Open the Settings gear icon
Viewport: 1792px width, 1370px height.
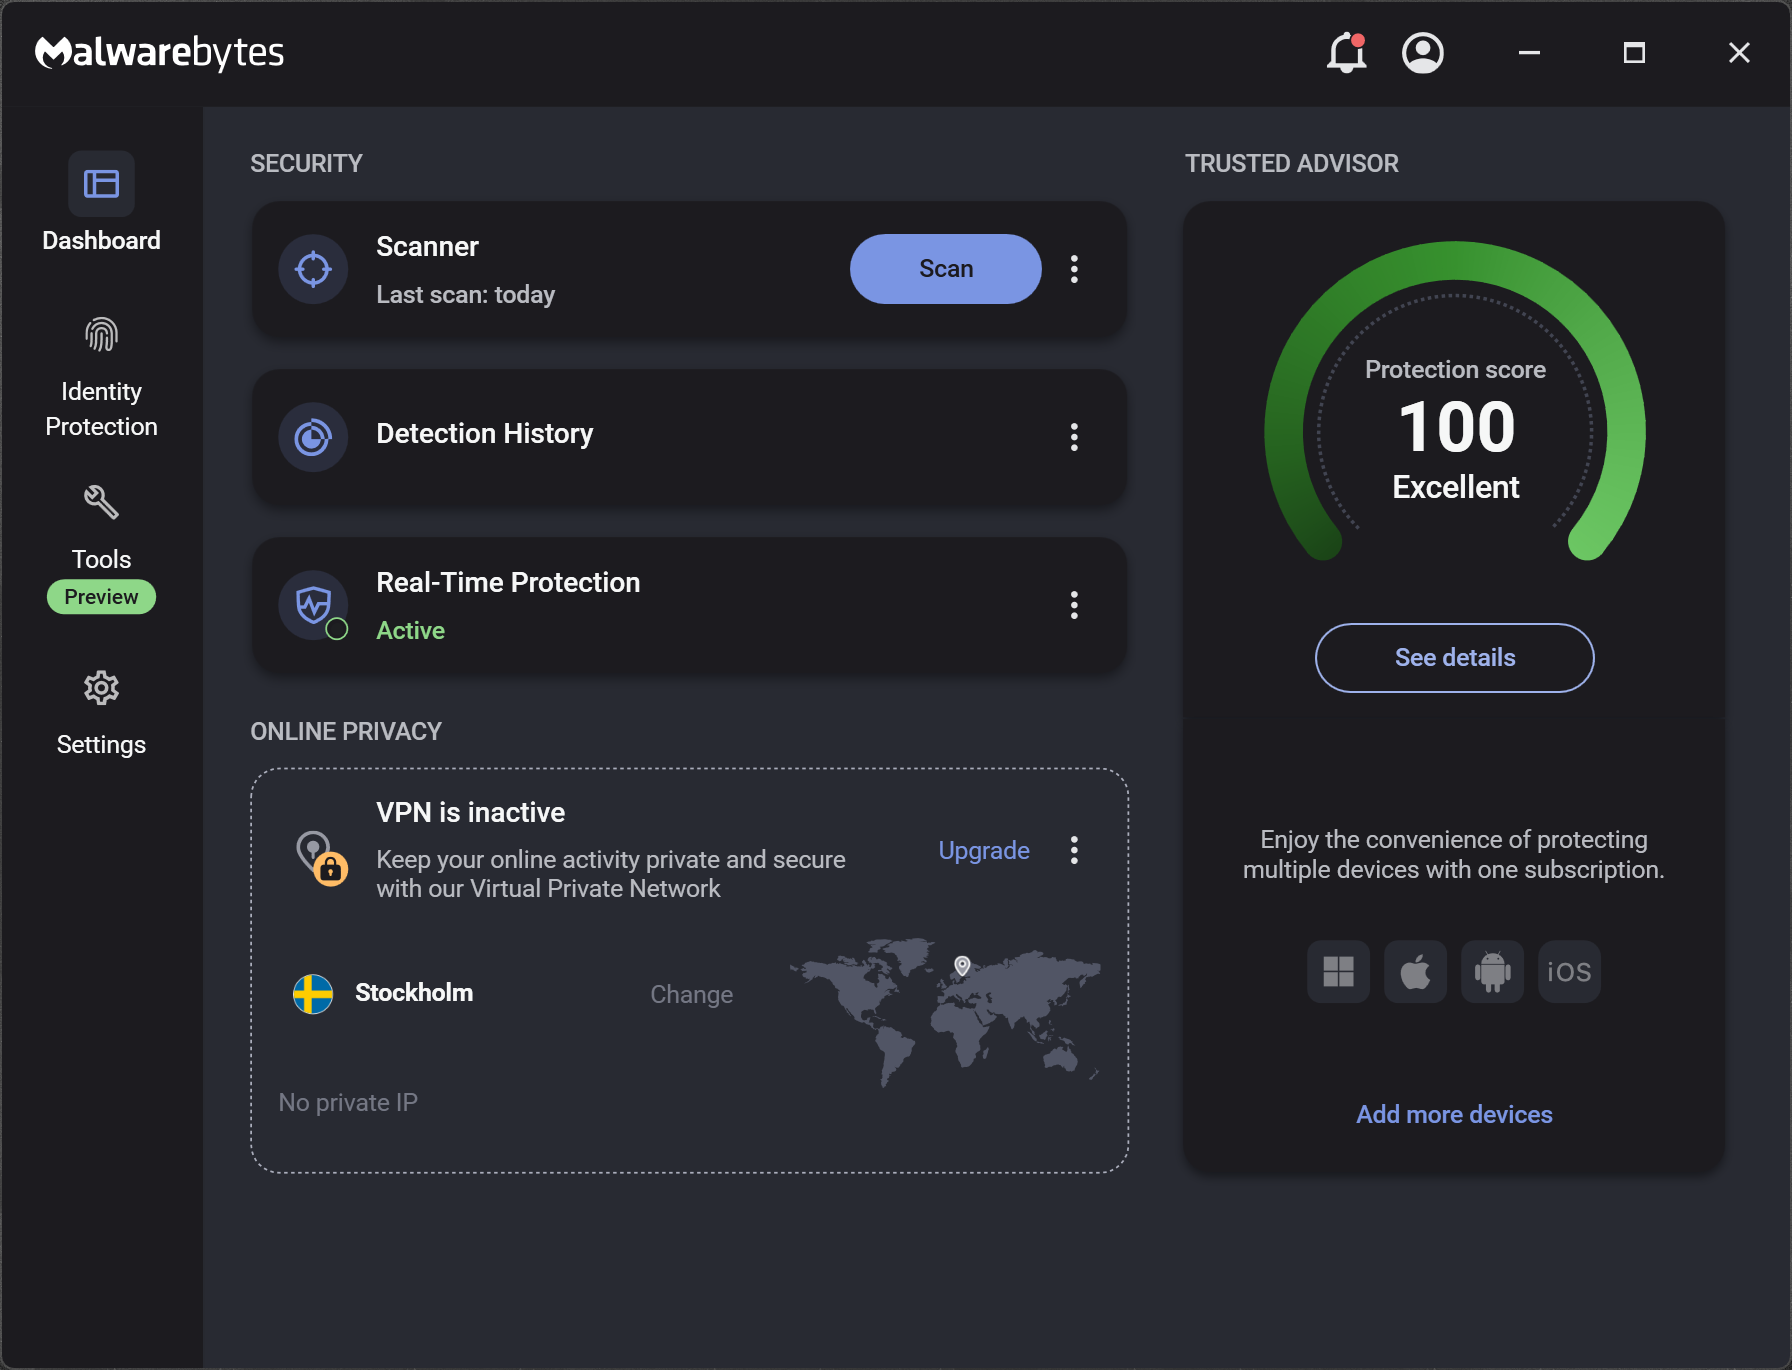[x=101, y=688]
